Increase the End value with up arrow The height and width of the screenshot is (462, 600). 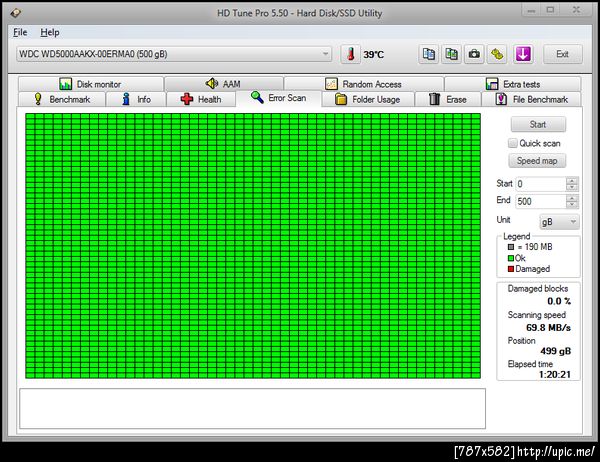click(572, 198)
